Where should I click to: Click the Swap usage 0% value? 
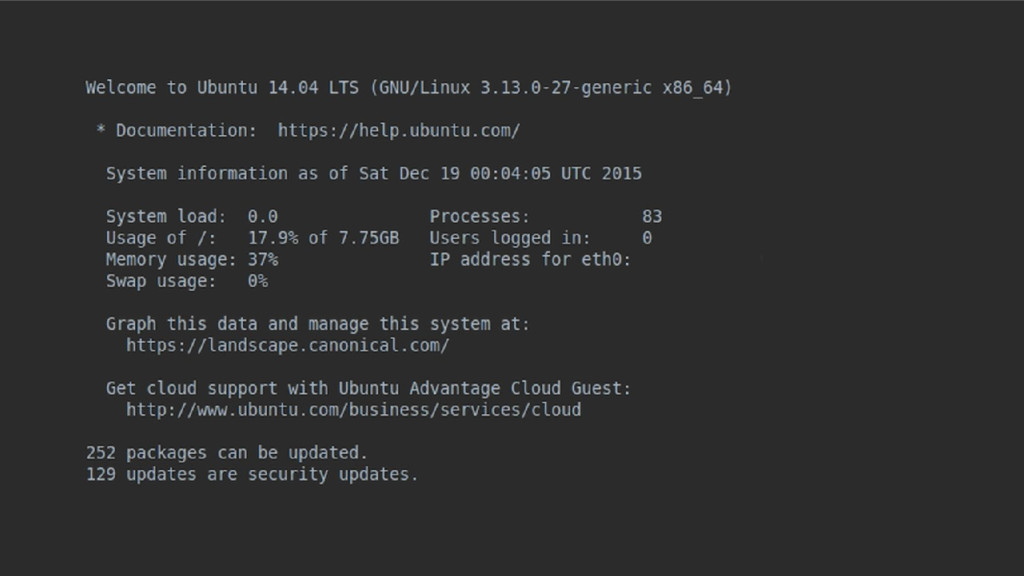[x=257, y=281]
